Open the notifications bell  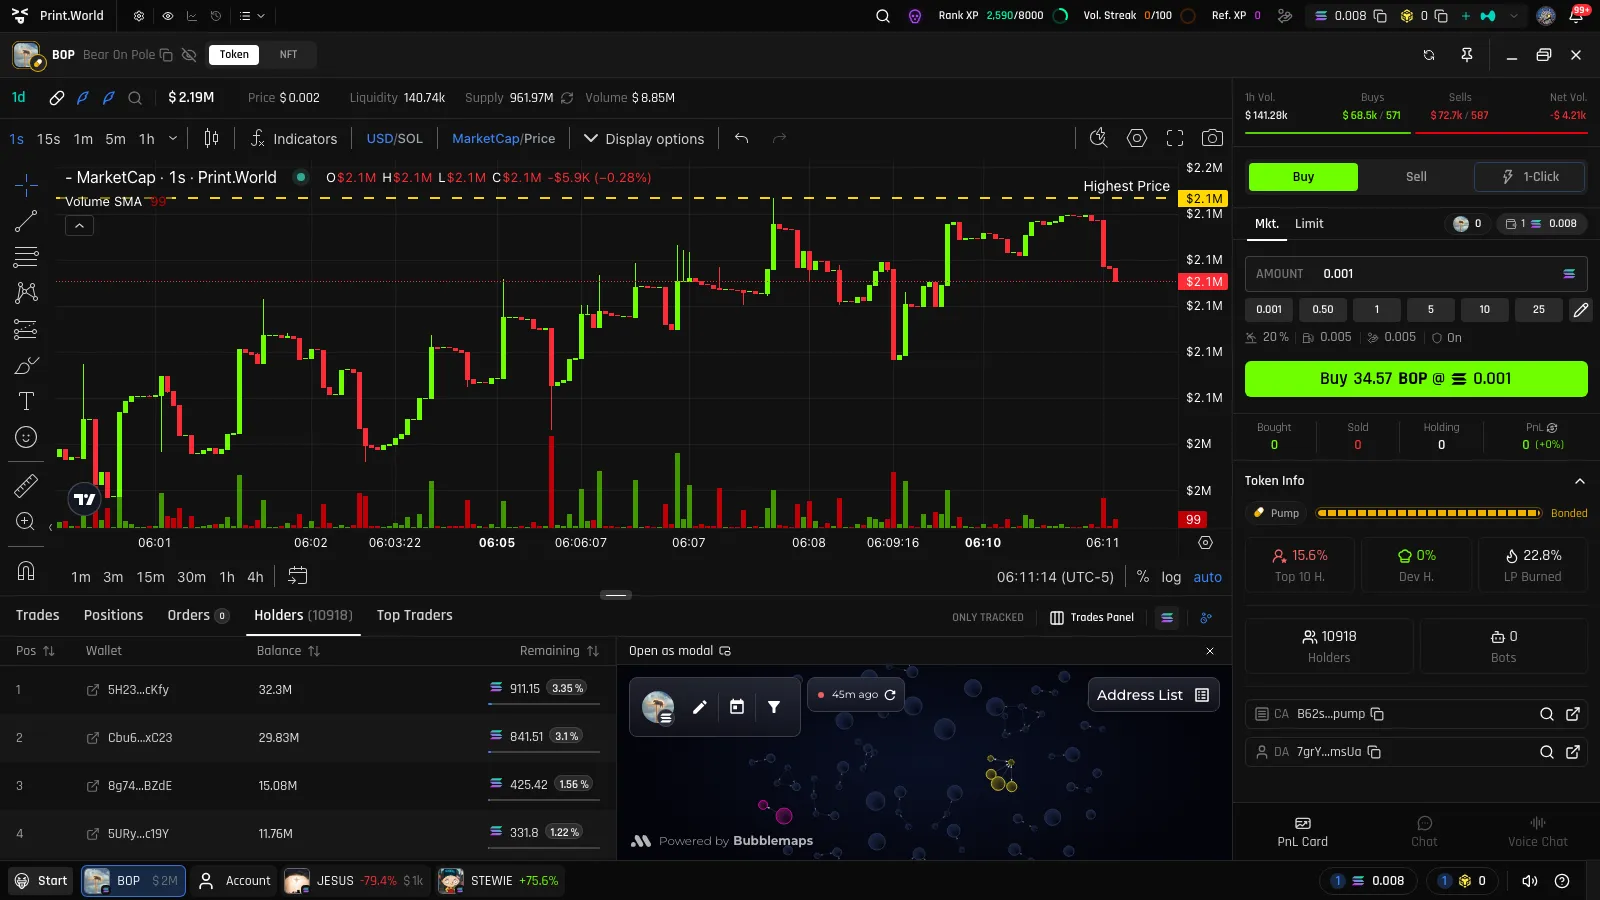1576,16
